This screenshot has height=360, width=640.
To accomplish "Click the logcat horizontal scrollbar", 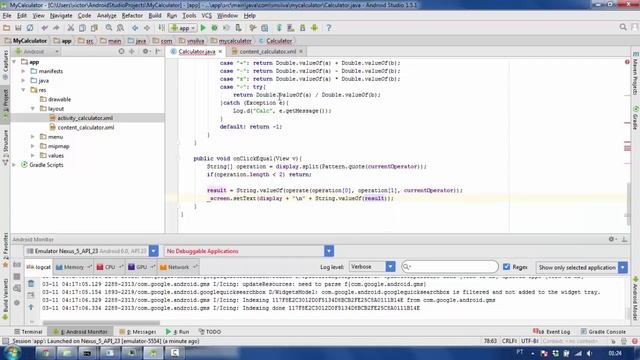I will click(x=101, y=323).
